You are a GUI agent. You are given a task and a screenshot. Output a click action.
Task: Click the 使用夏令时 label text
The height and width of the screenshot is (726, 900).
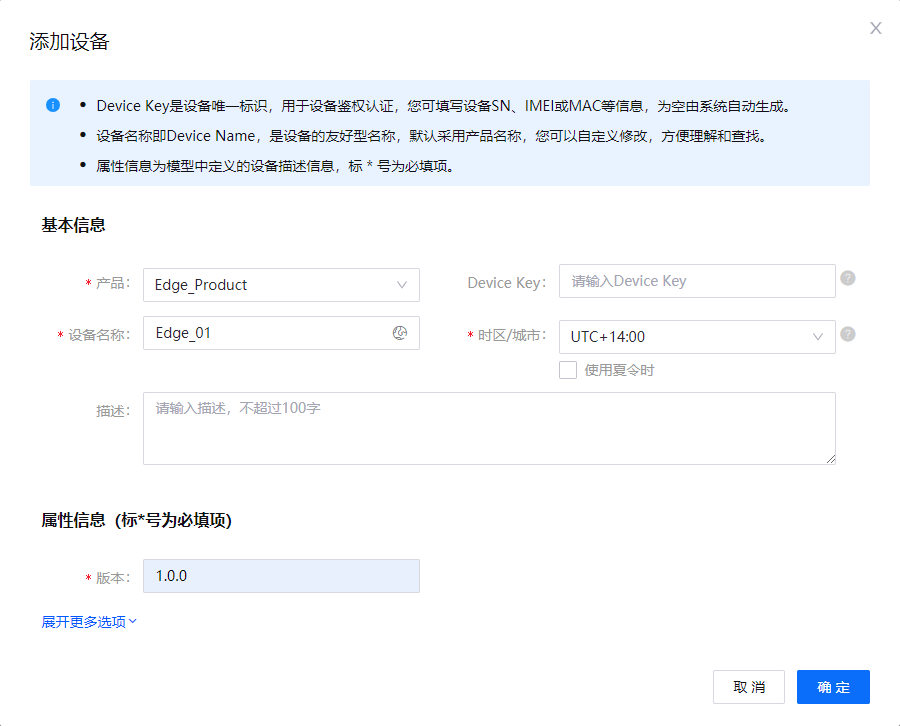[x=619, y=370]
